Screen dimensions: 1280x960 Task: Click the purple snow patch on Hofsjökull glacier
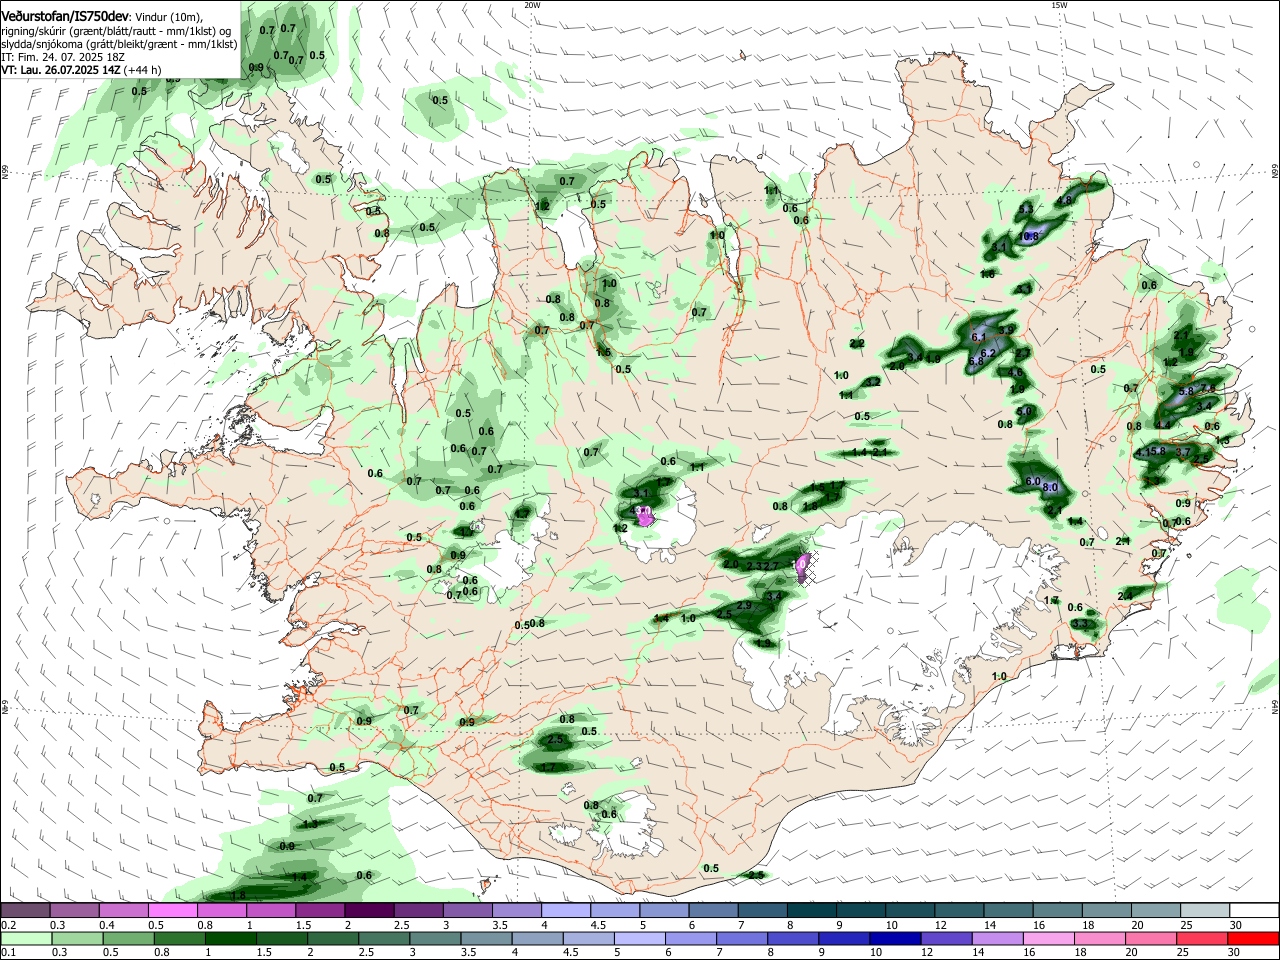tap(645, 517)
